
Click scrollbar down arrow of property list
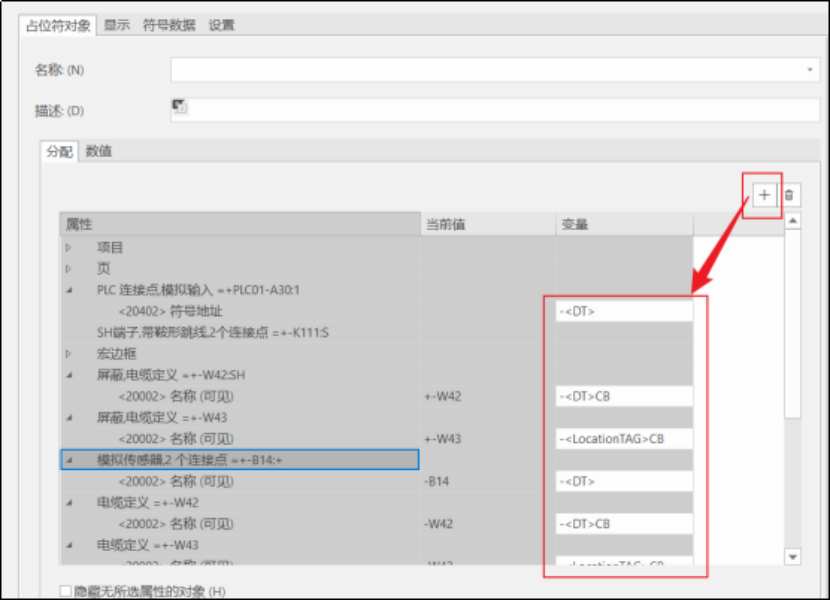(x=792, y=557)
